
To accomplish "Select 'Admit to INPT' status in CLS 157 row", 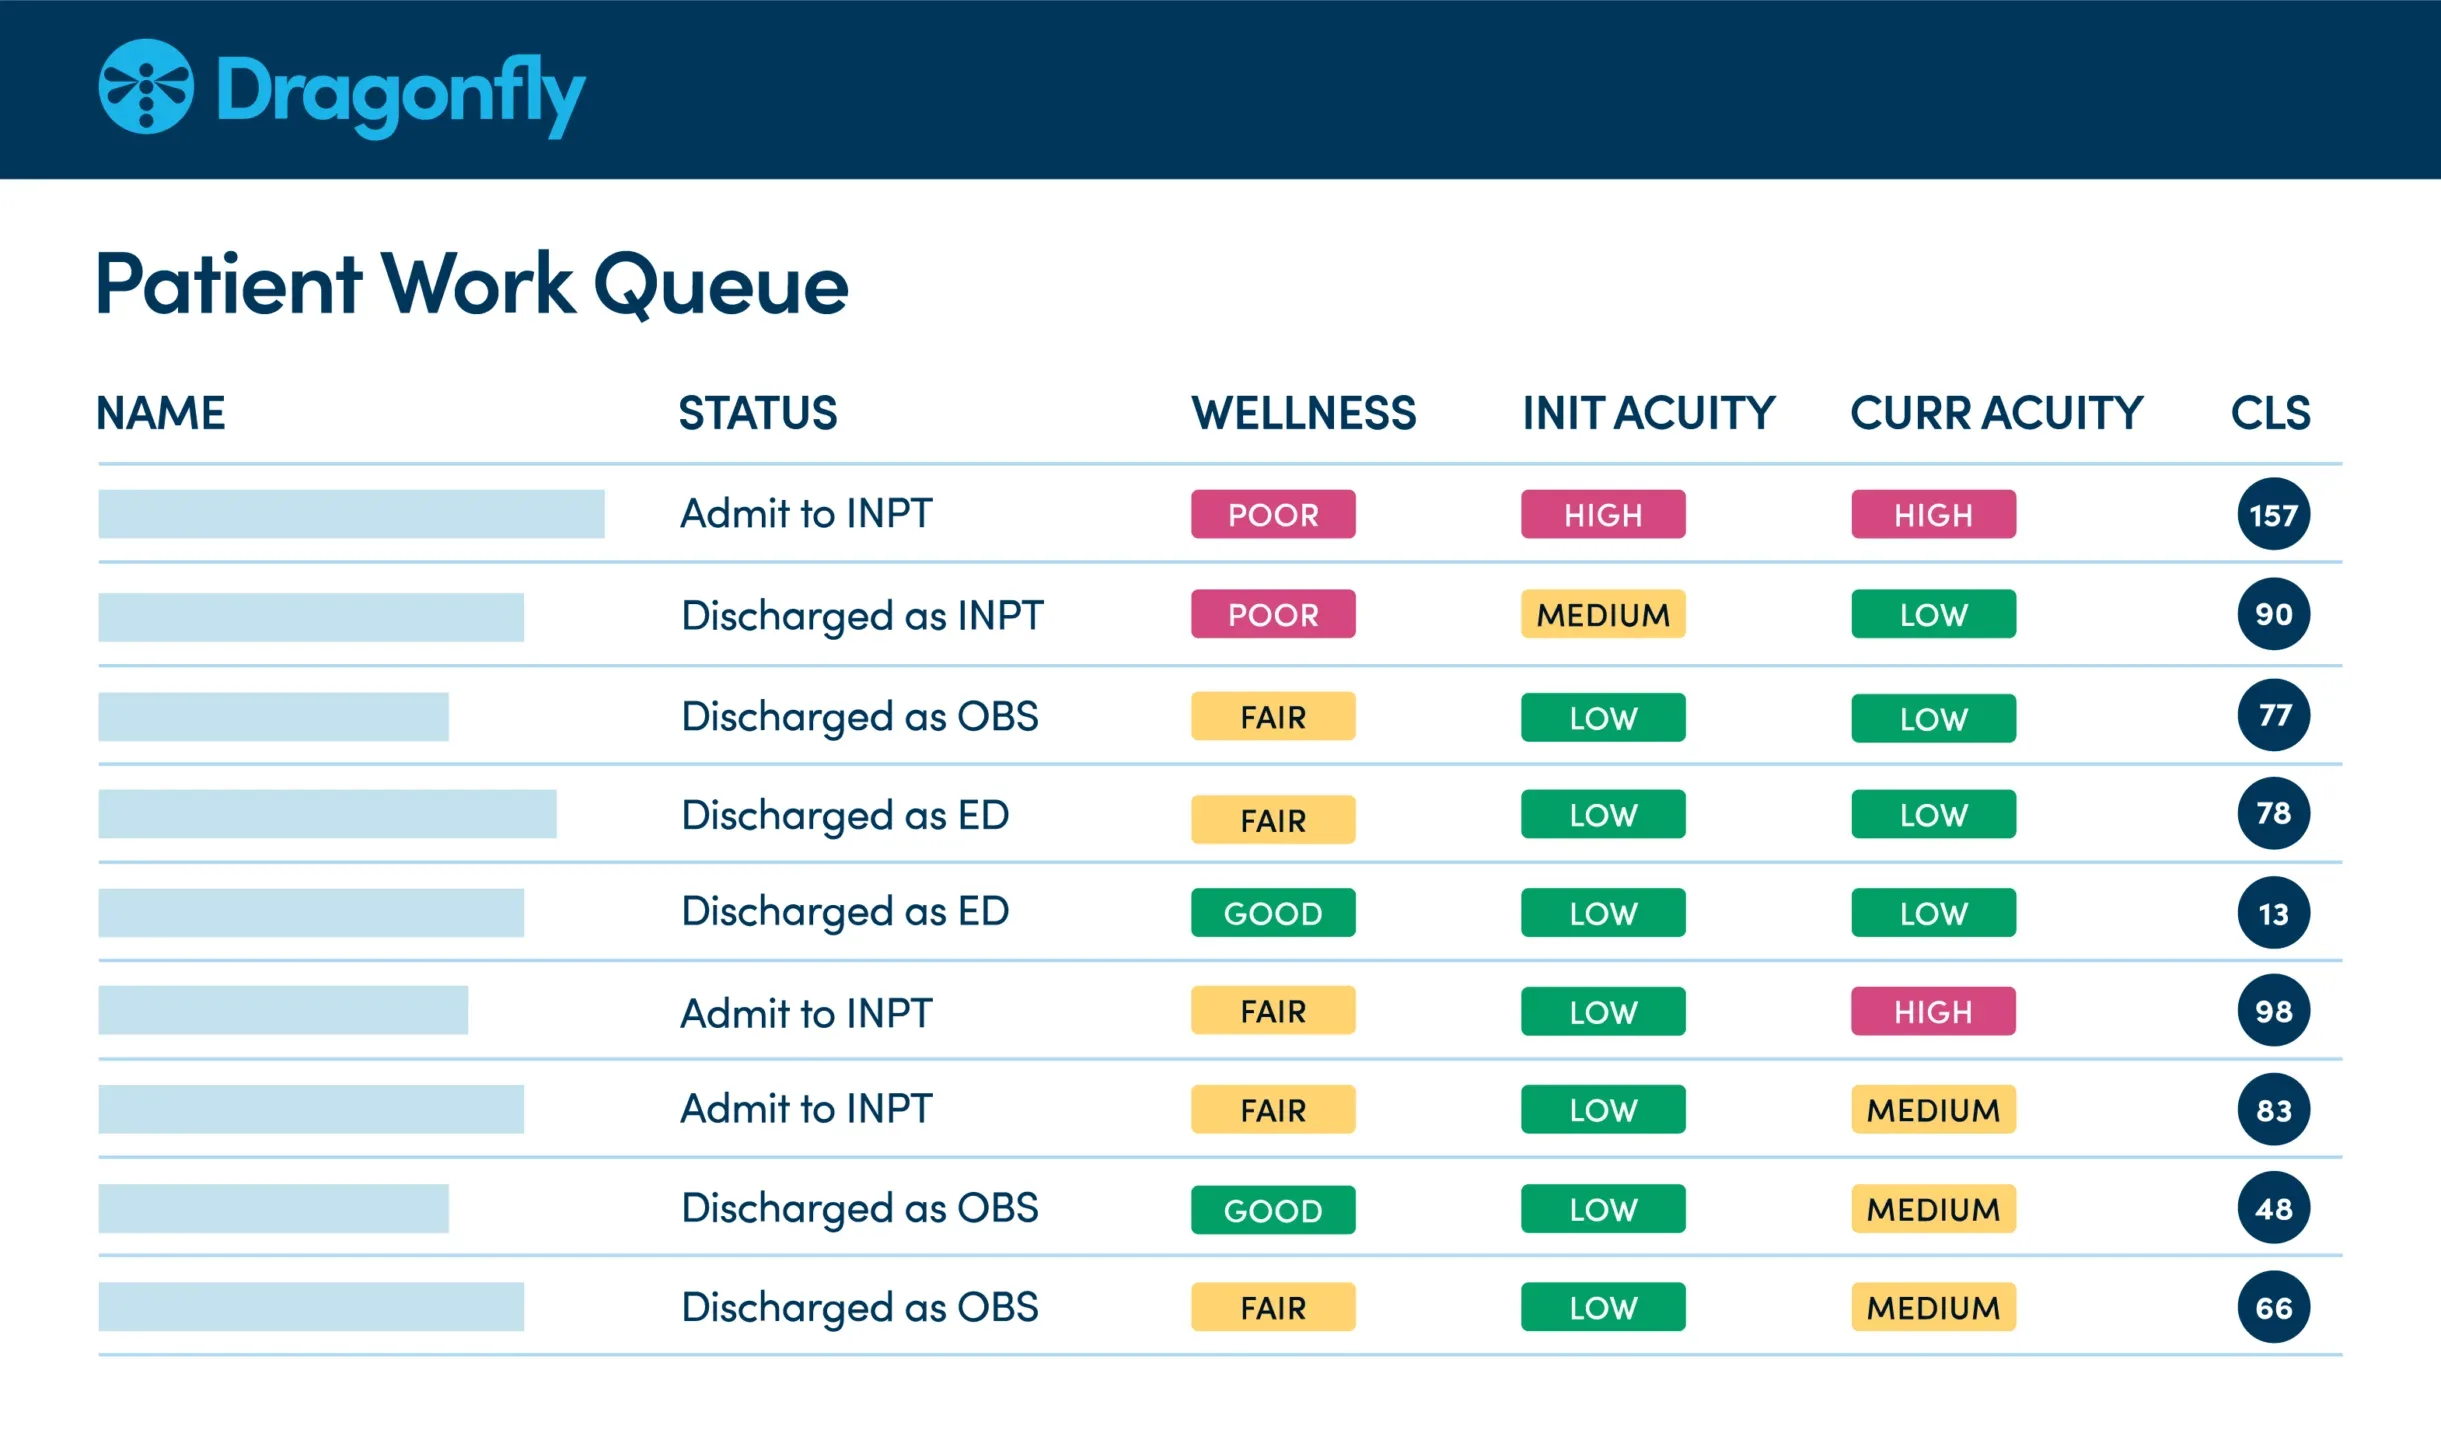I will (806, 513).
